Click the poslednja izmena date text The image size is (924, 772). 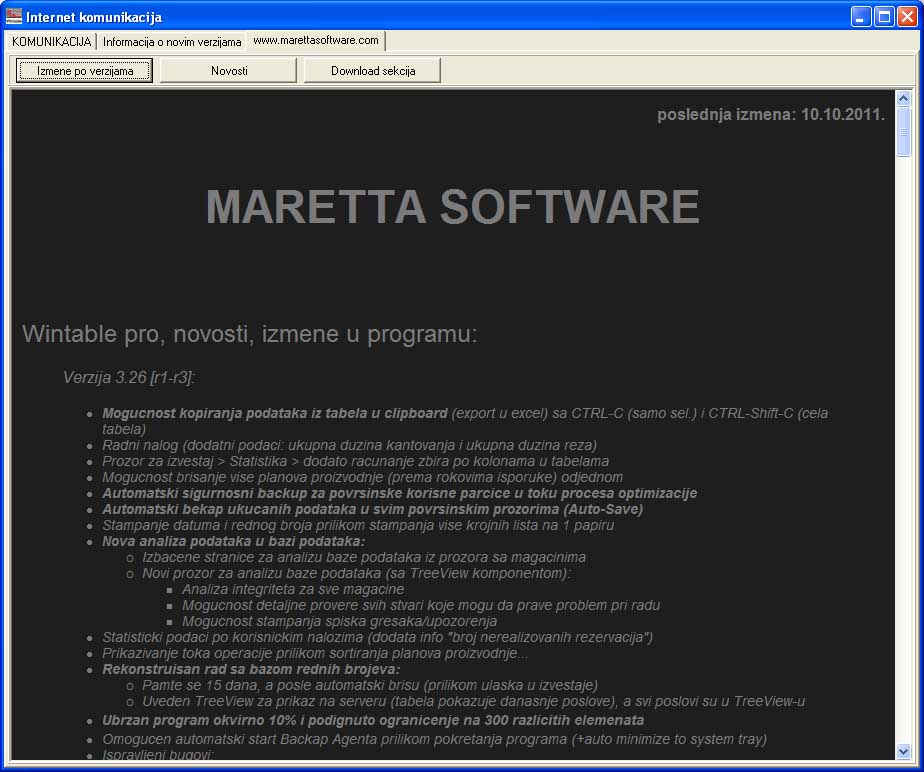tap(770, 114)
